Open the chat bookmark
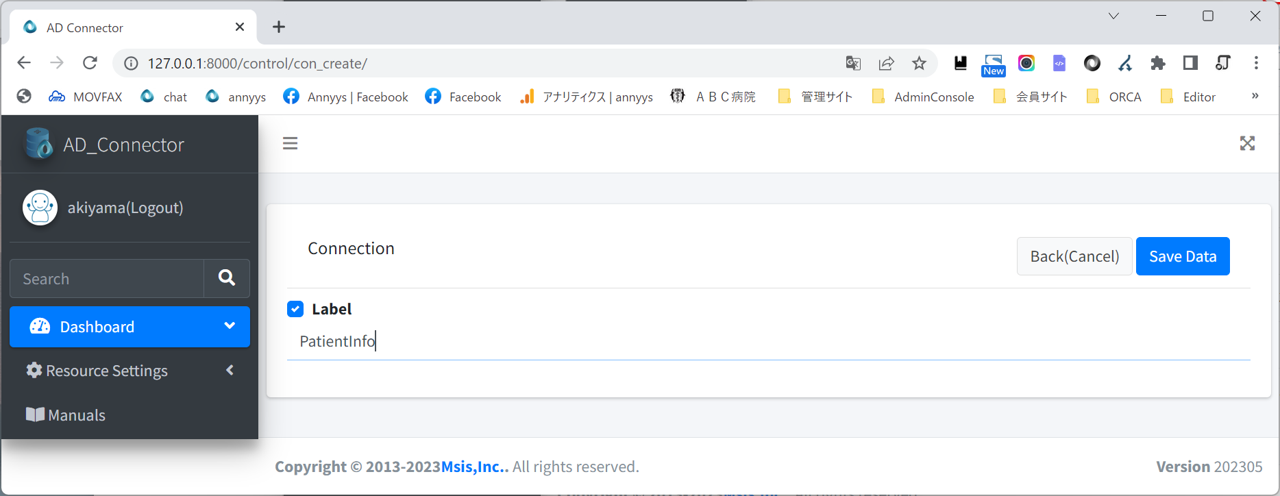This screenshot has width=1280, height=496. pos(164,97)
